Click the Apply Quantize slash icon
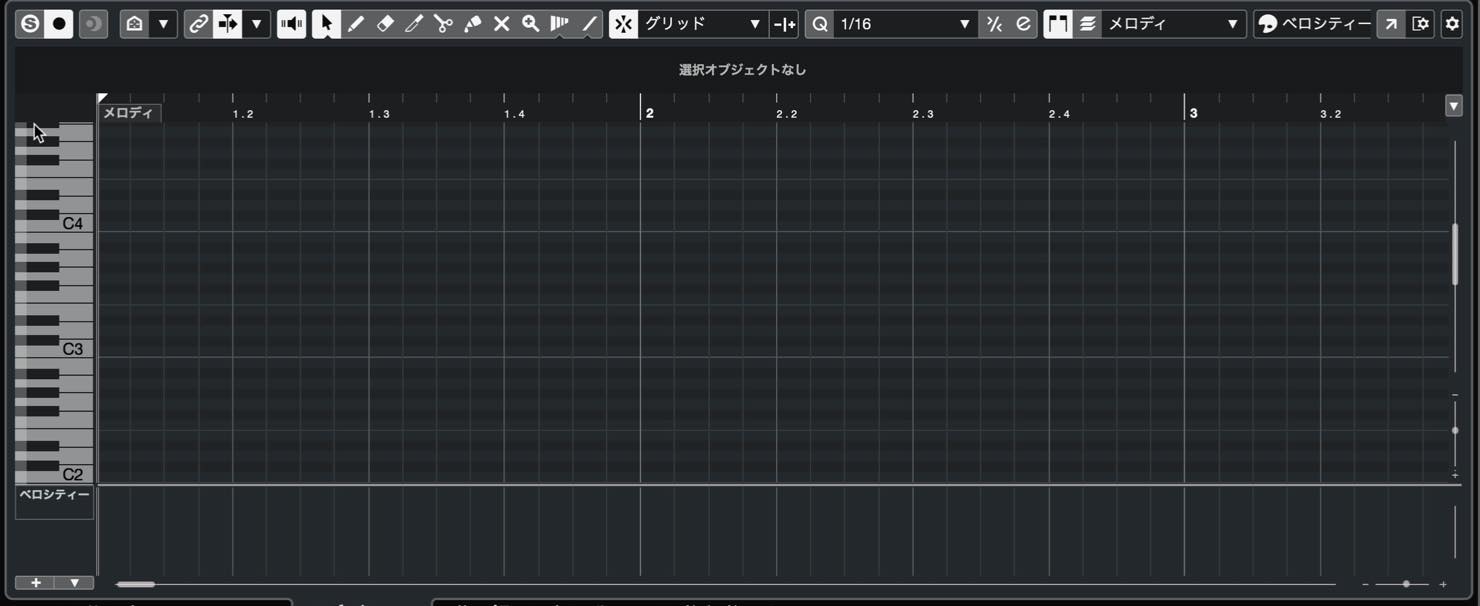1480x606 pixels. point(994,24)
